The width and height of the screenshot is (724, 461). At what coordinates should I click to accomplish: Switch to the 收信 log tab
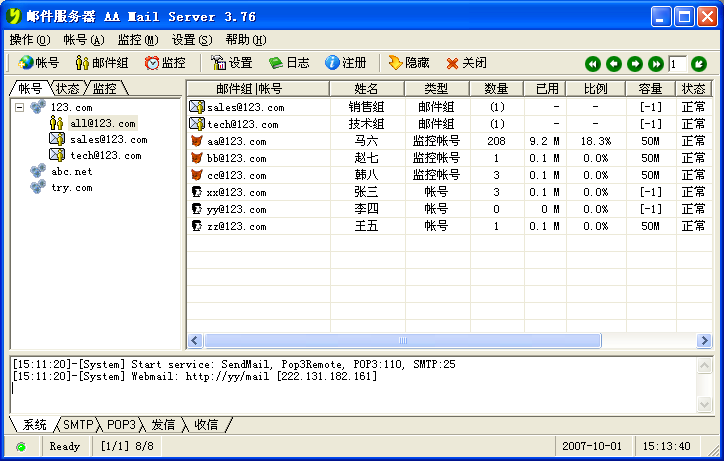tap(206, 425)
